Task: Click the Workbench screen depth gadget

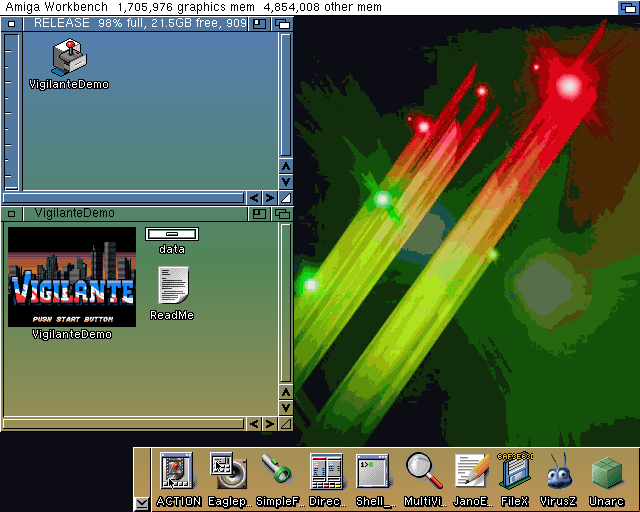Action: 628,8
